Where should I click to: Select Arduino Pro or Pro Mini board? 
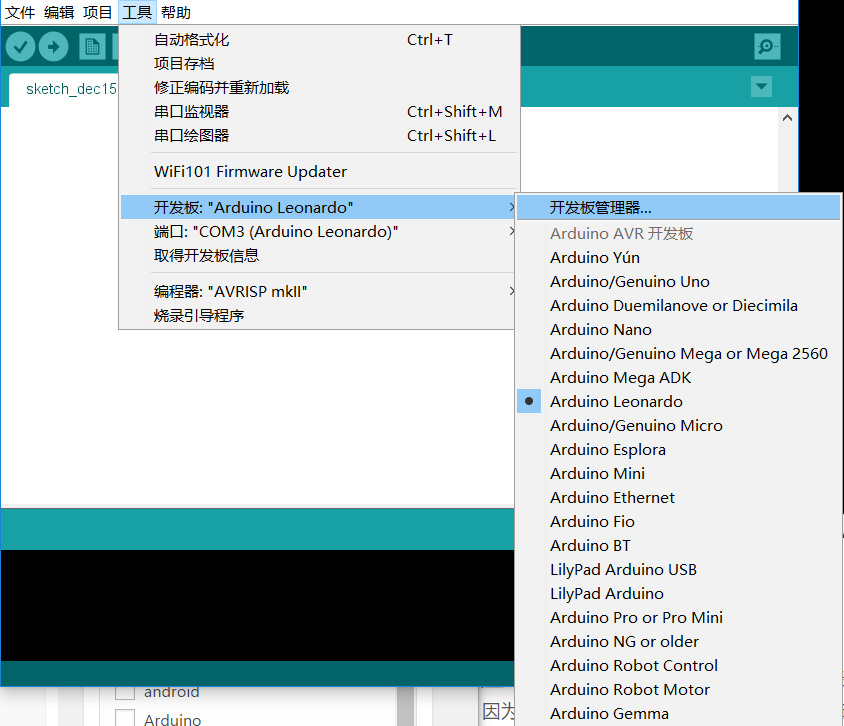678,617
